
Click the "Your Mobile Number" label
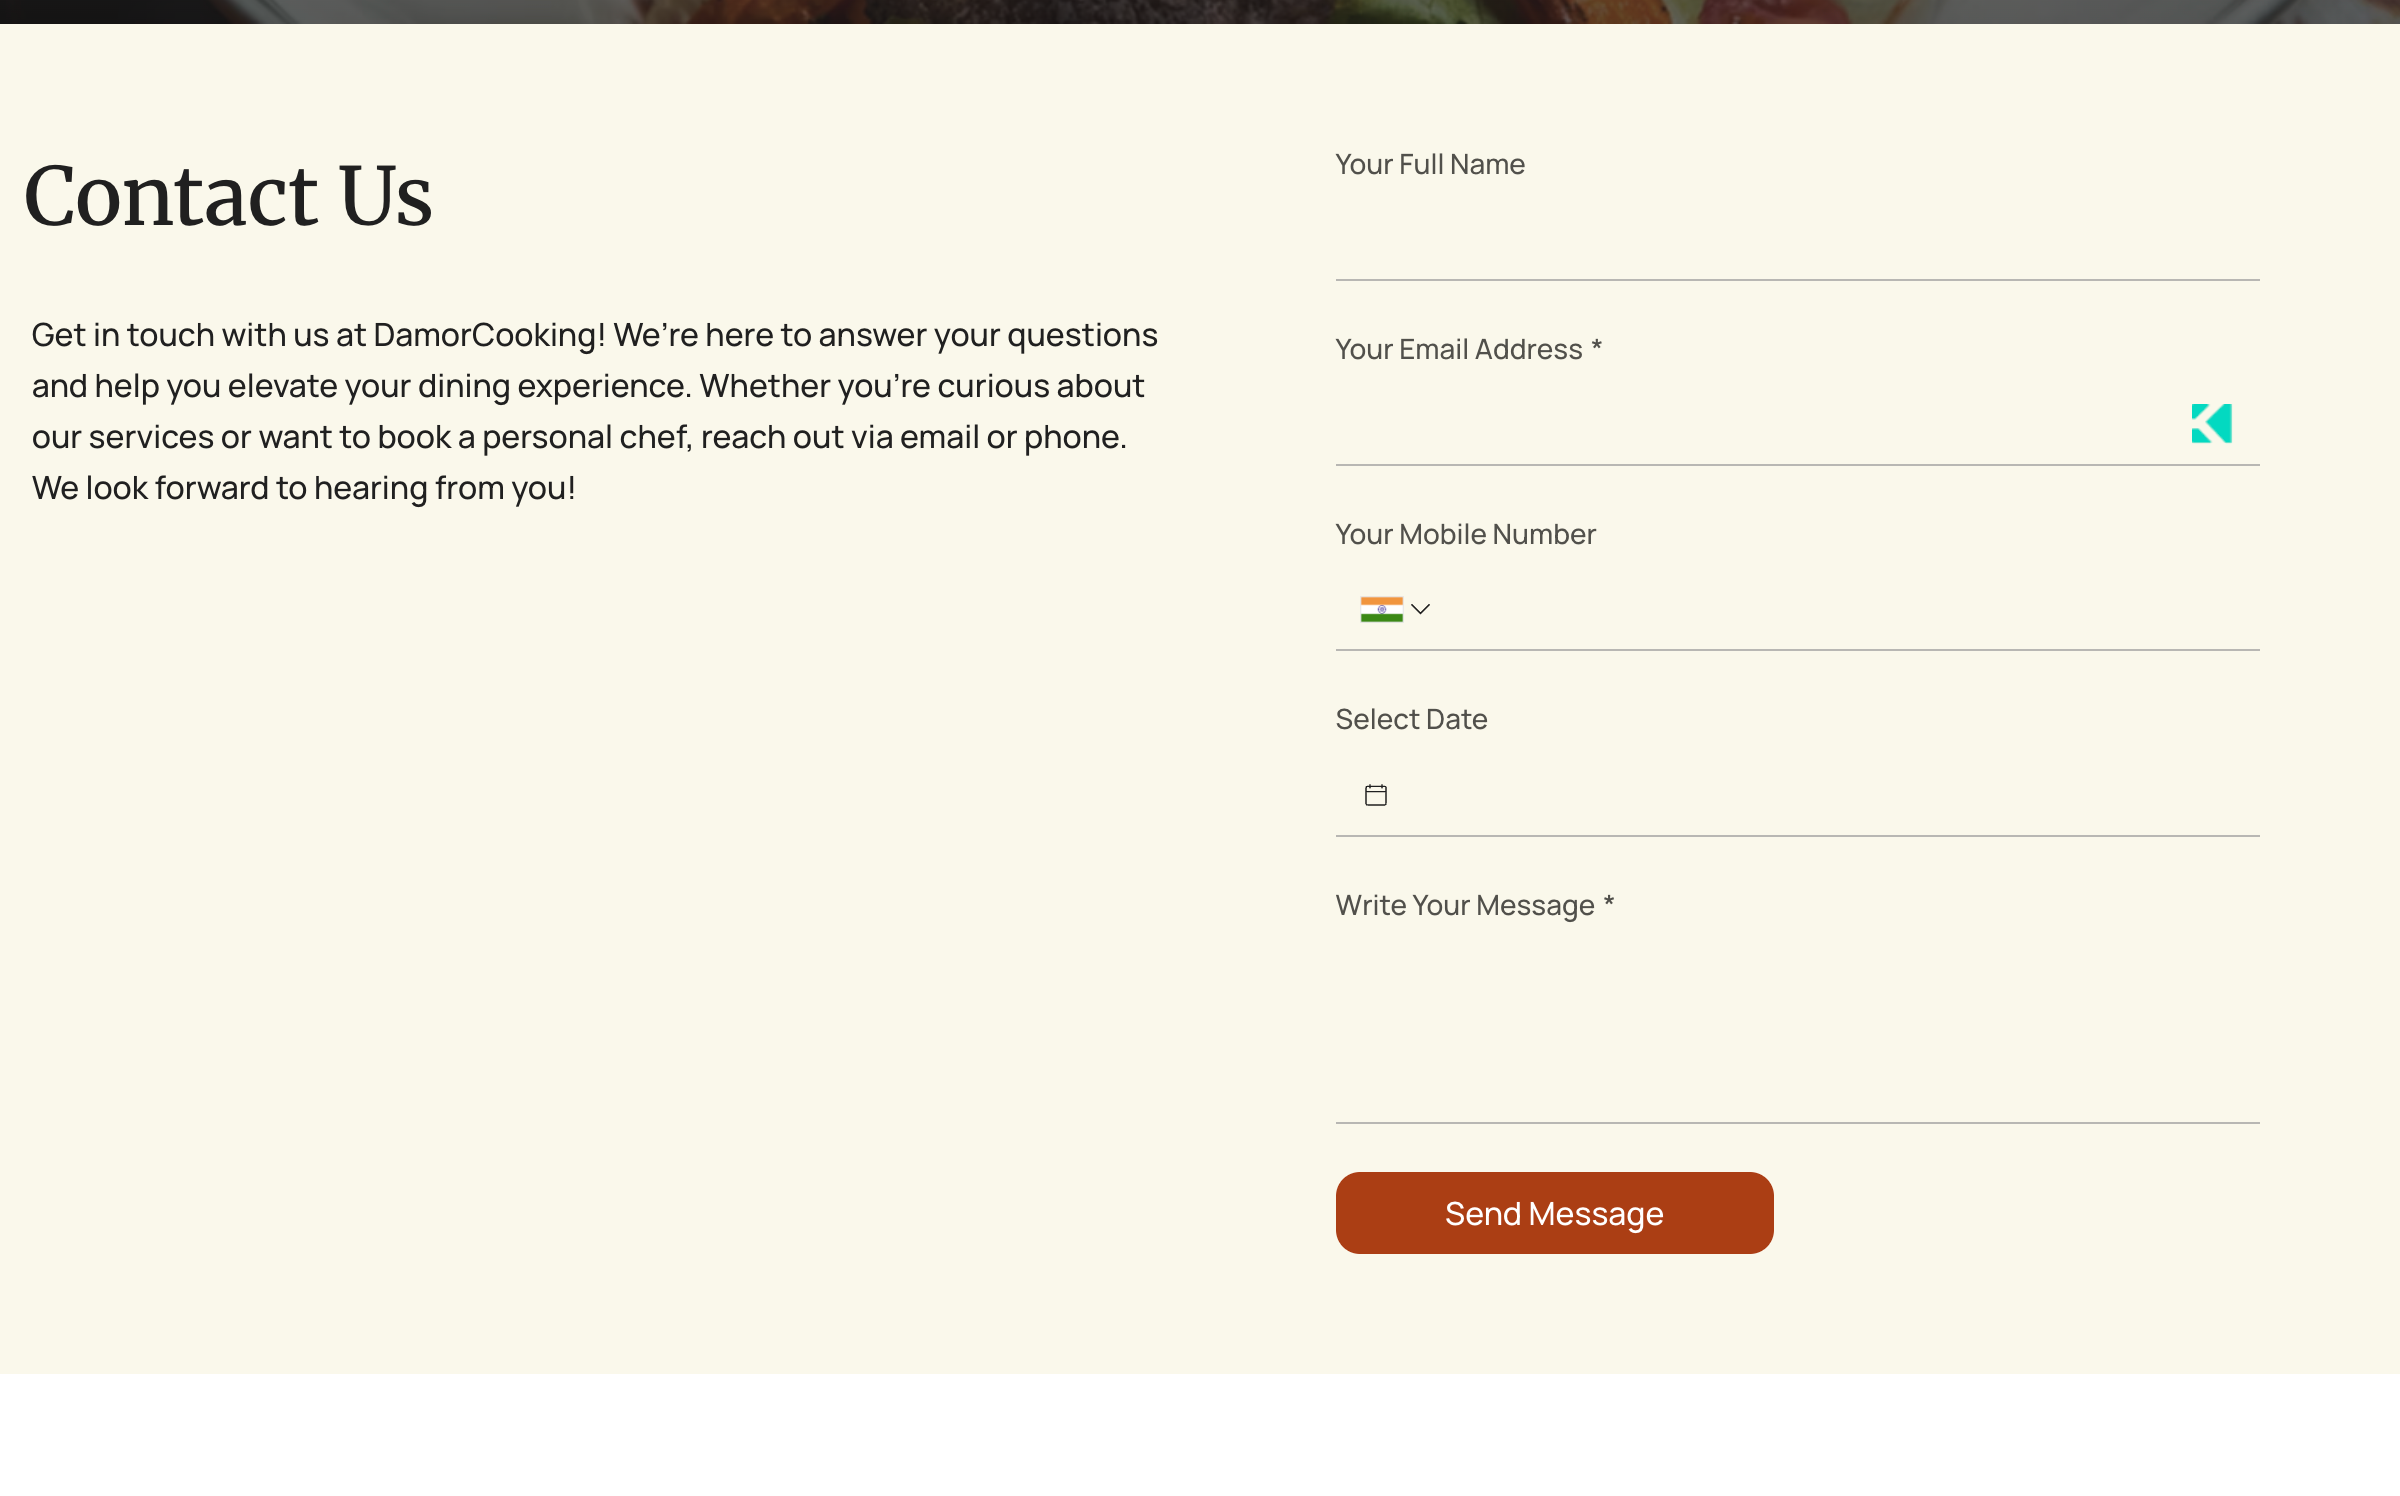tap(1465, 534)
